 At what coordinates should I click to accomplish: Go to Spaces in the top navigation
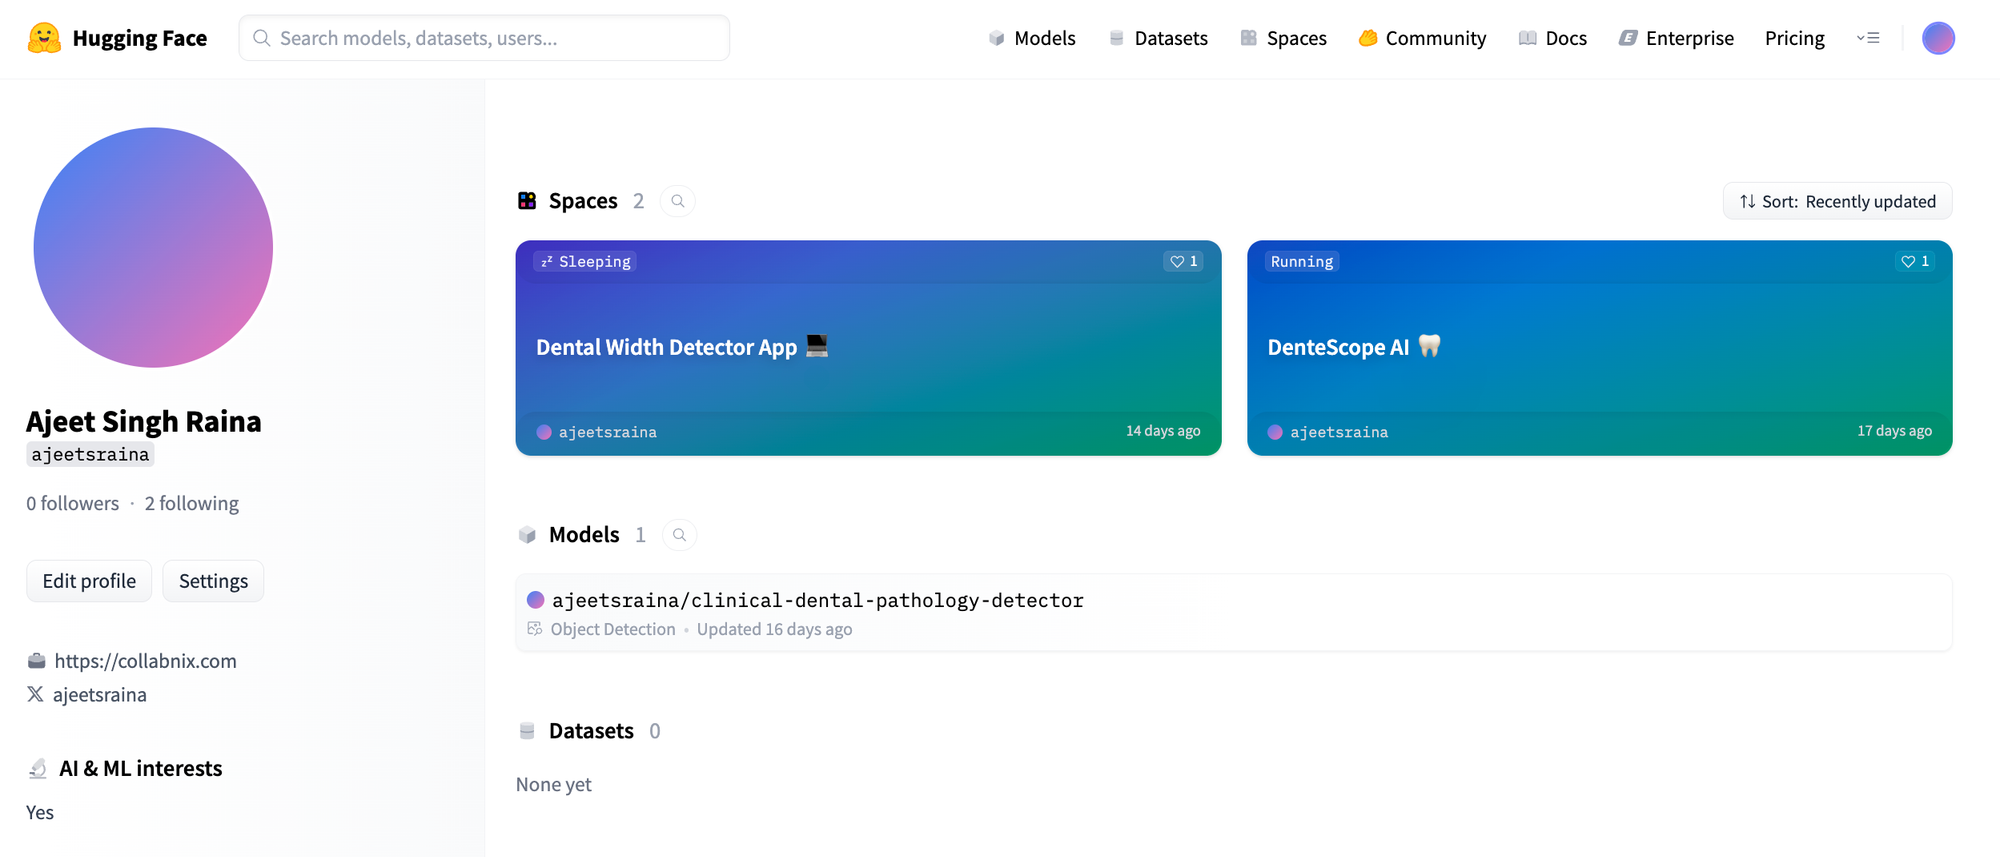1283,38
